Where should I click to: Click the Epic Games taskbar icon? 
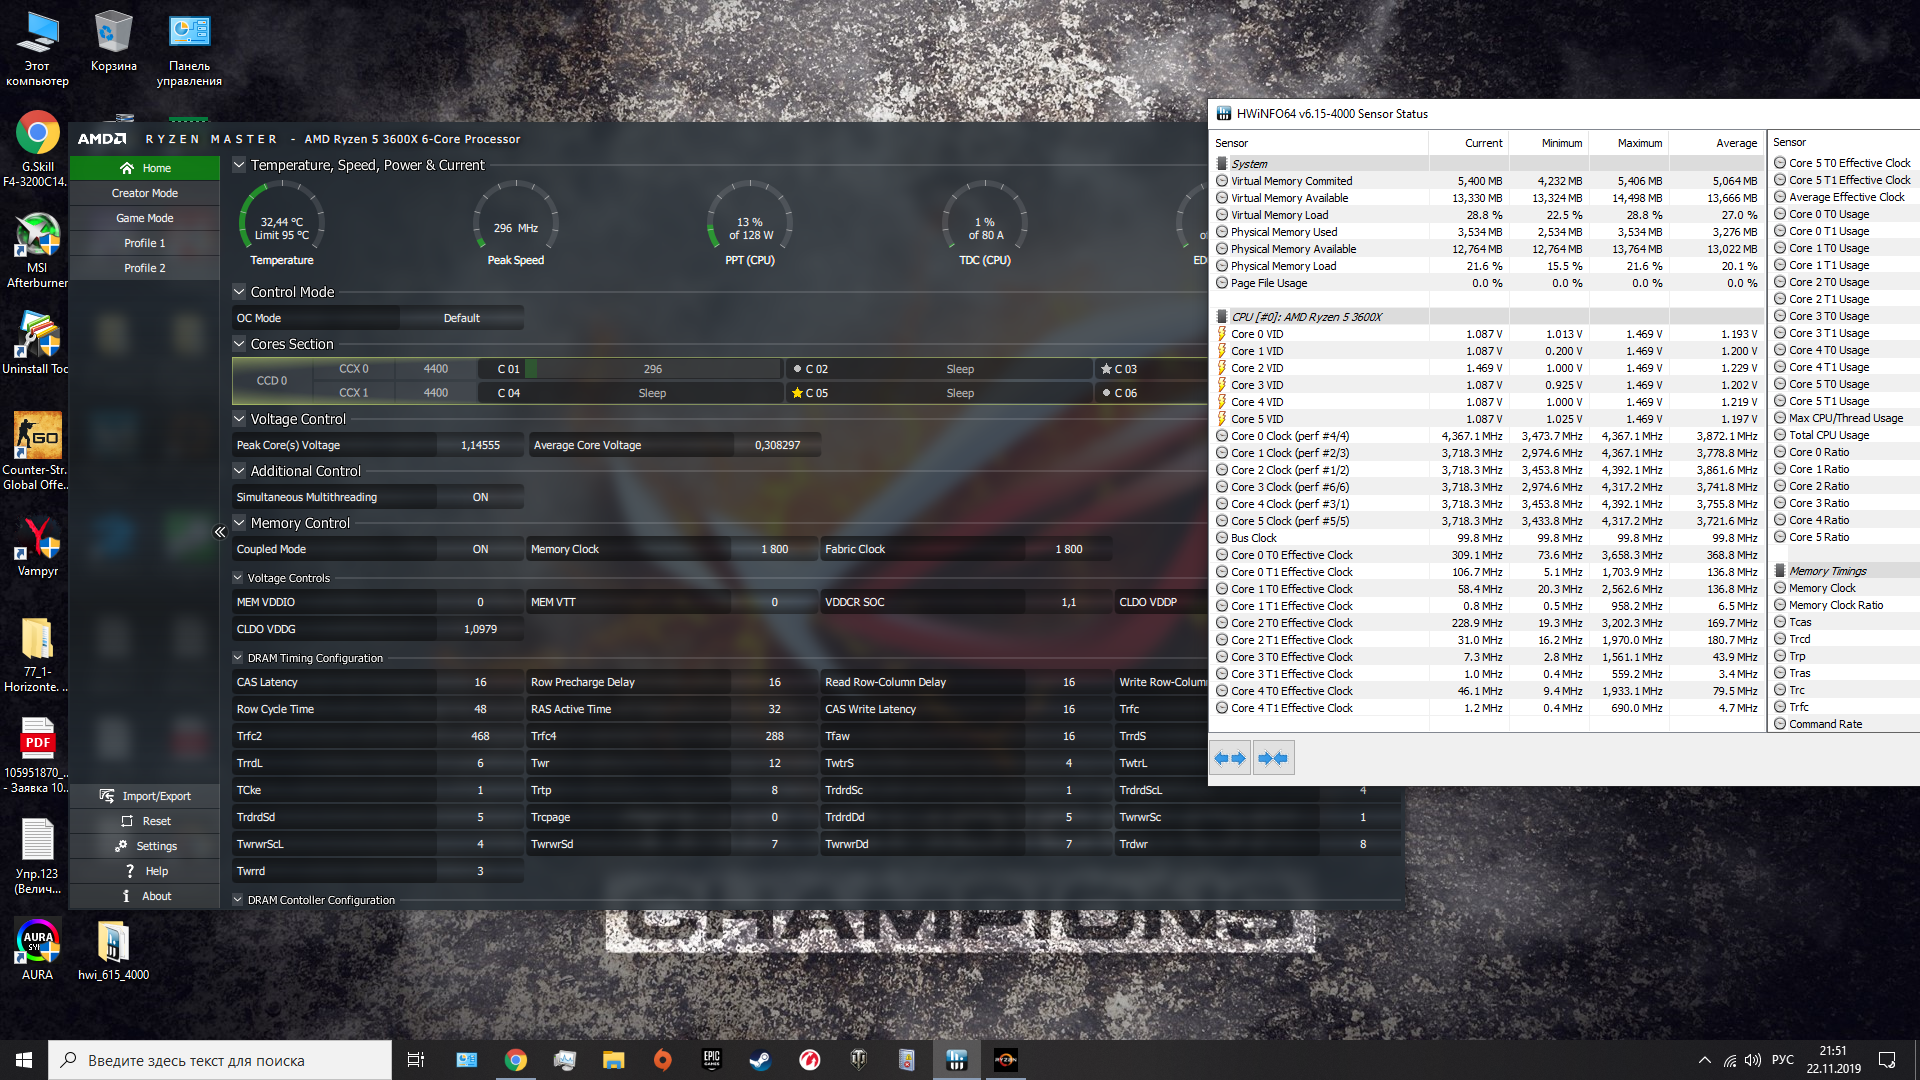711,1060
